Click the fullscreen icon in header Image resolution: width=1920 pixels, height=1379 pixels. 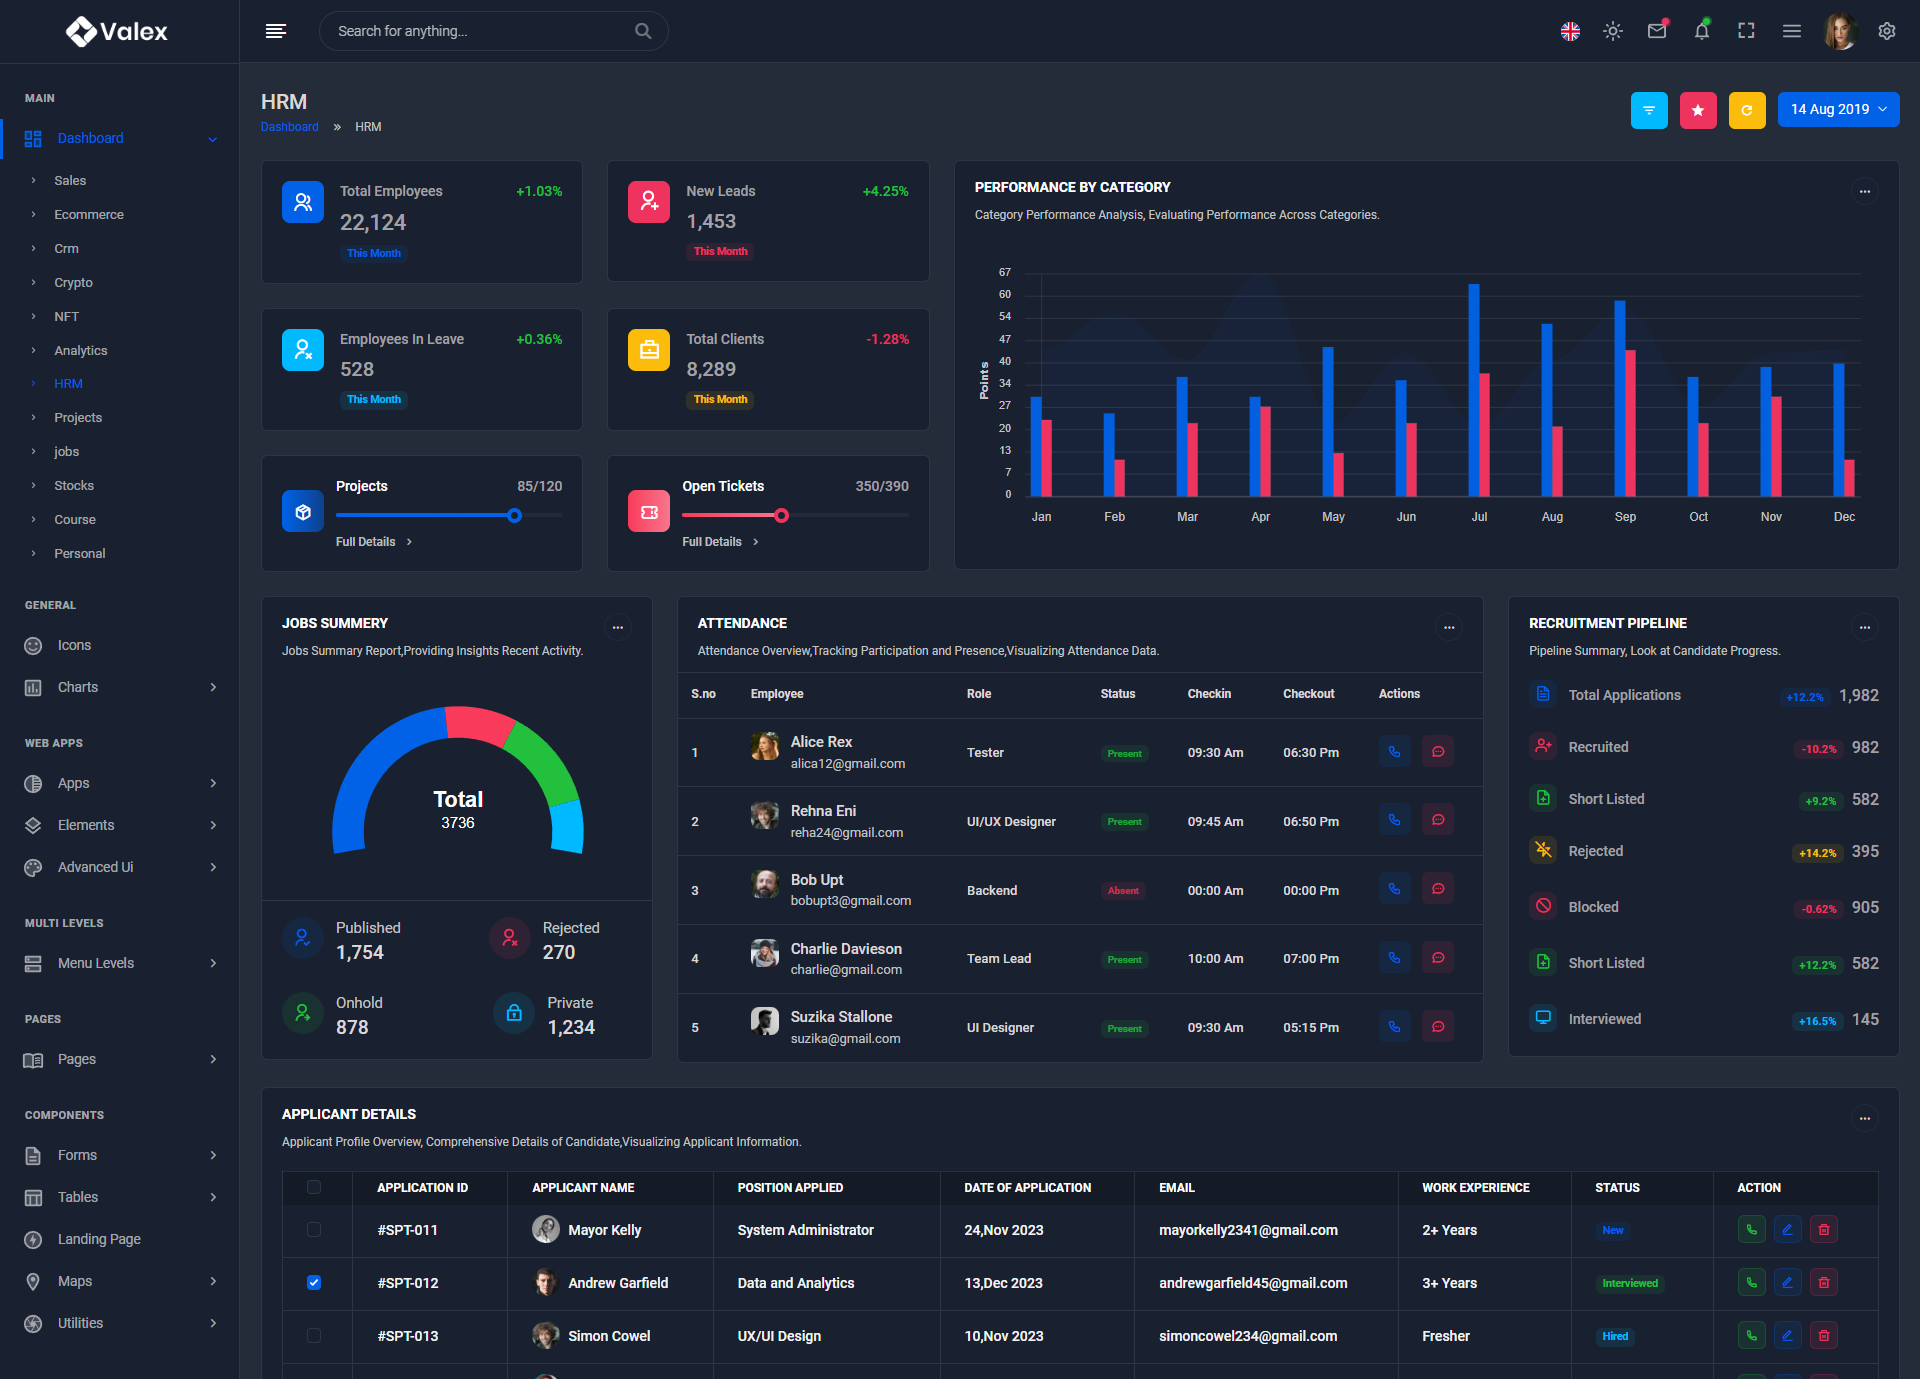pos(1746,31)
